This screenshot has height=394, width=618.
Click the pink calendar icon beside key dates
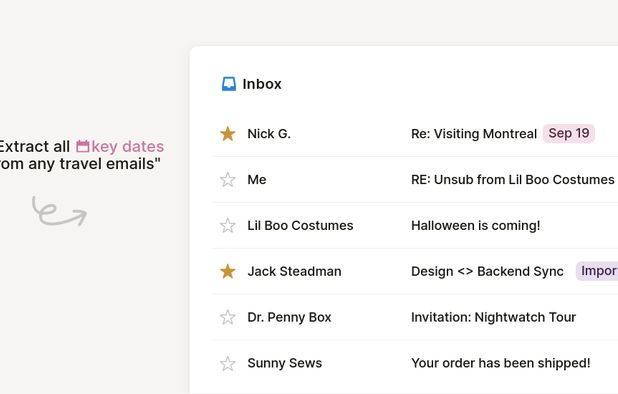82,146
